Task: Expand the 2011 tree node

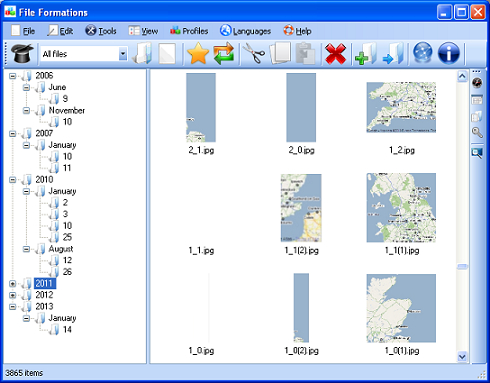Action: (x=12, y=284)
